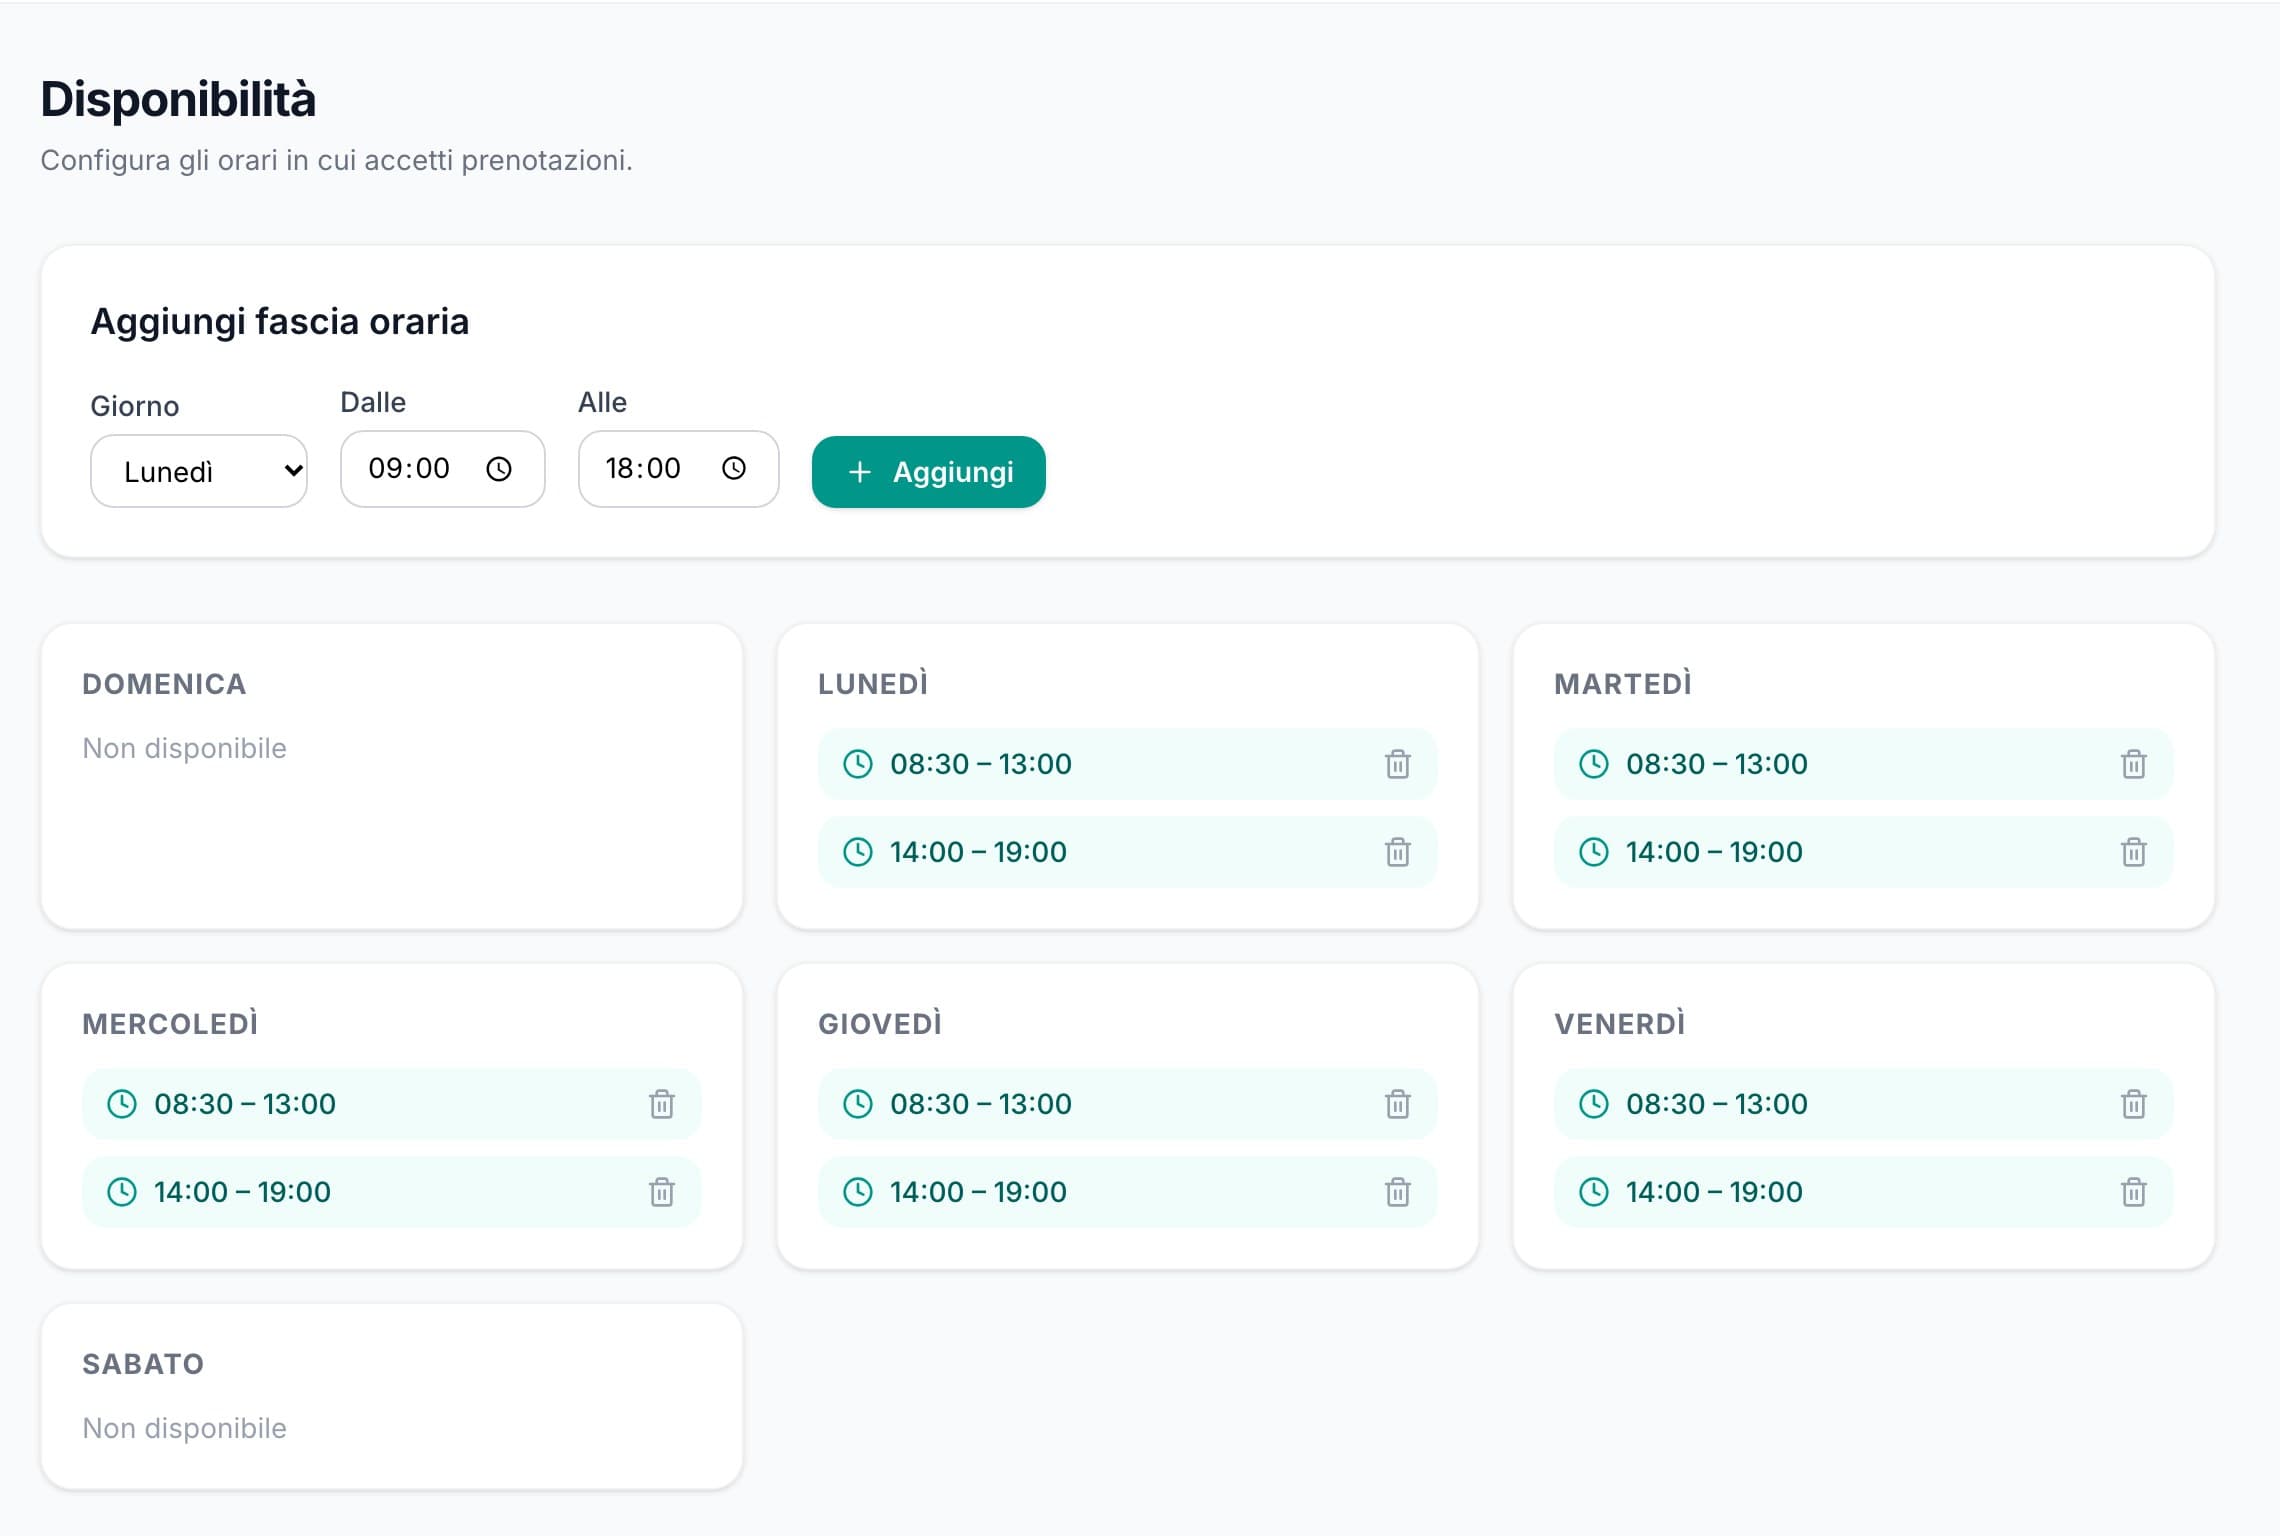The image size is (2280, 1536).
Task: Open time picker clock in Dalle field
Action: (499, 469)
